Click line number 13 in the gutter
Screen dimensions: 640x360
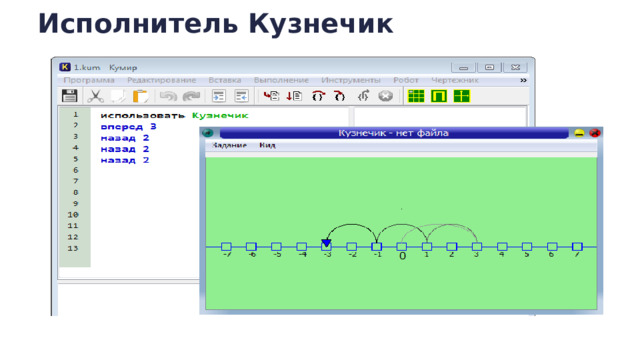(x=73, y=248)
